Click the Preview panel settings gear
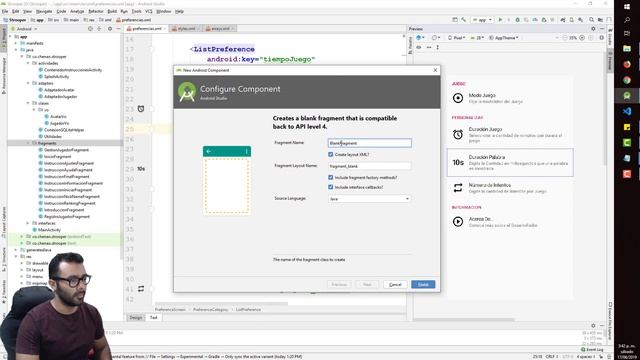The image size is (640, 360). pos(593,29)
